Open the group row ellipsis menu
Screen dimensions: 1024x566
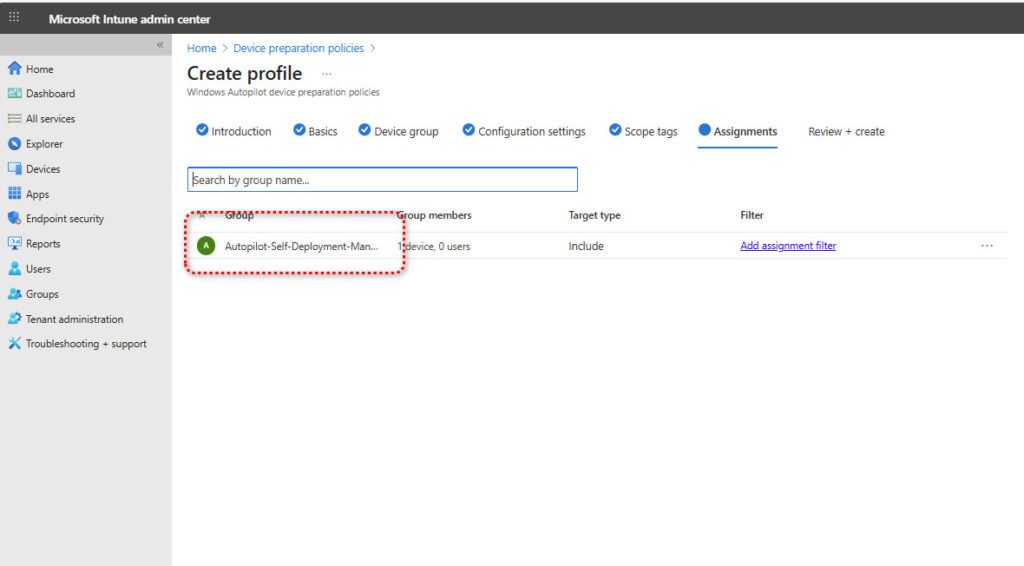click(x=987, y=246)
